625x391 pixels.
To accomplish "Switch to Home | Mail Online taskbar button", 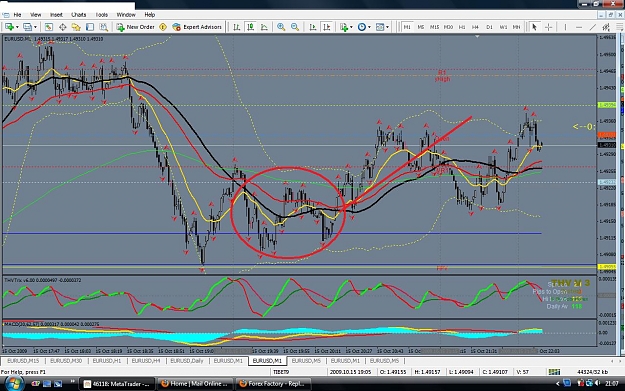I will (194, 384).
